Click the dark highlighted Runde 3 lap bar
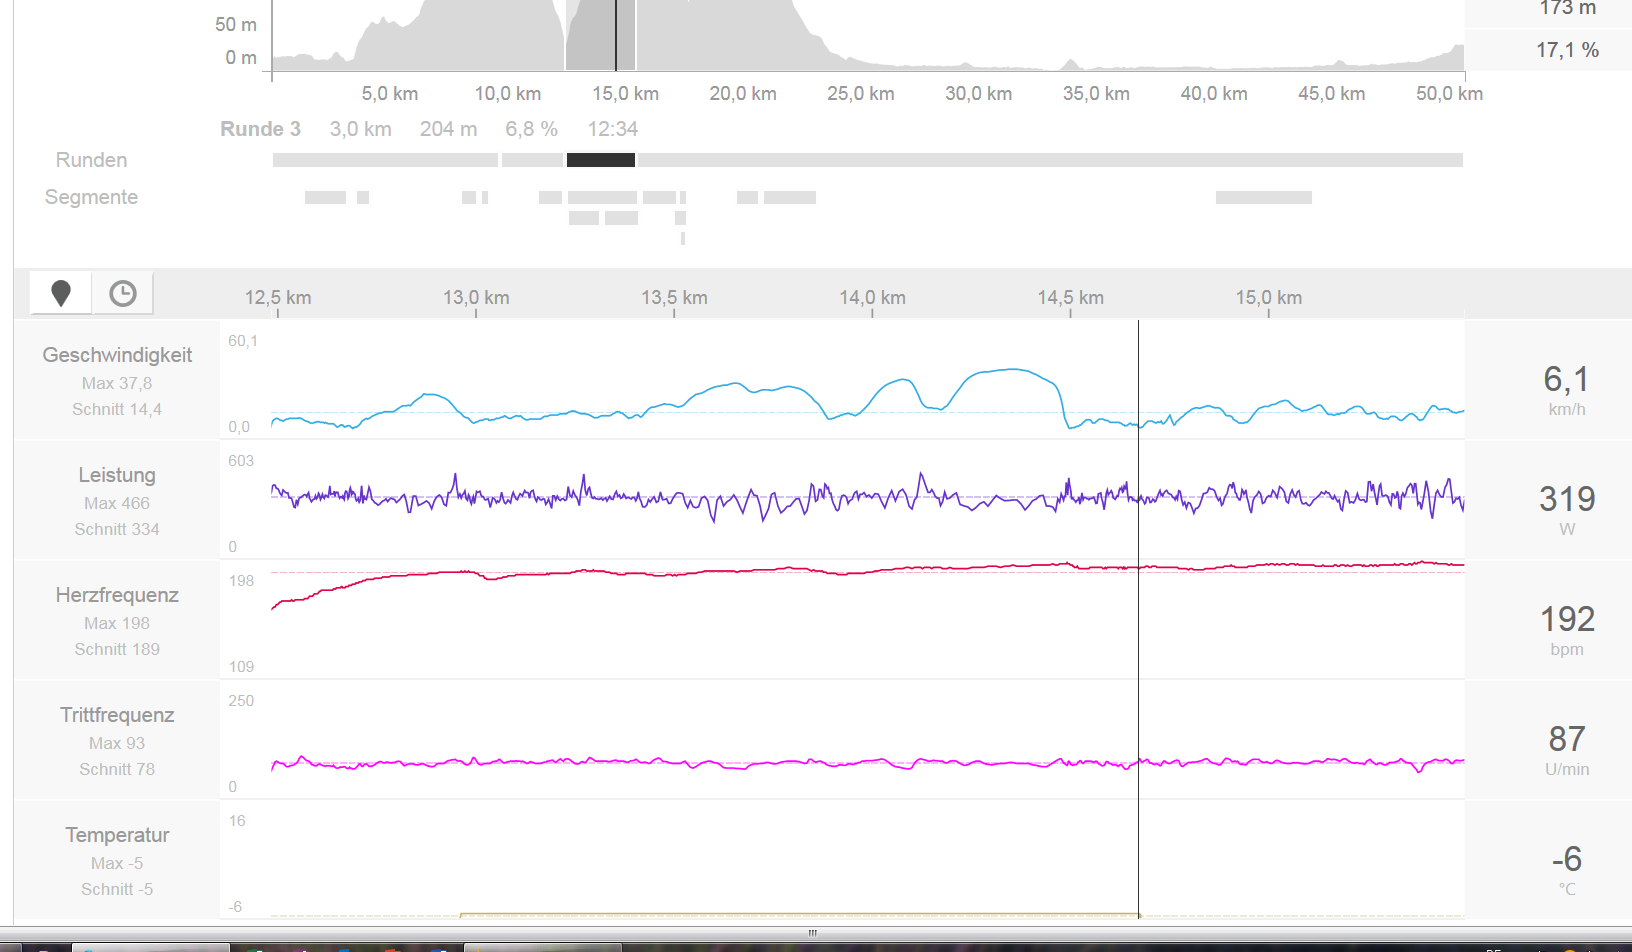This screenshot has width=1632, height=952. [600, 160]
